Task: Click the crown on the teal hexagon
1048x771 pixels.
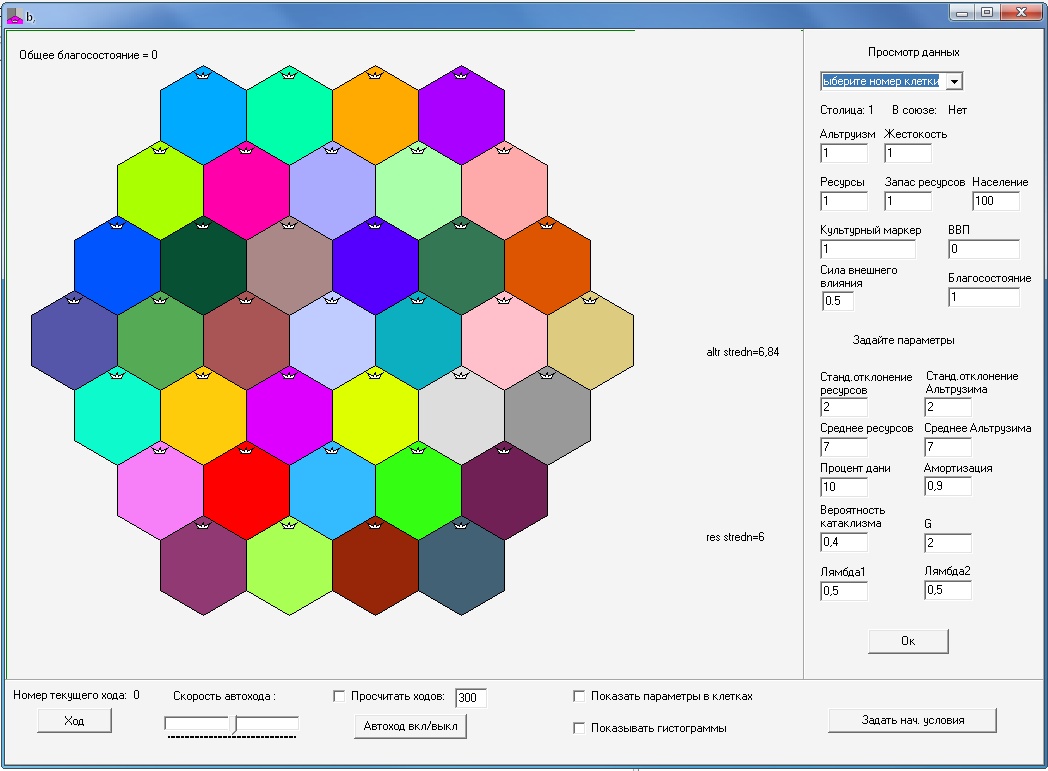Action: (x=418, y=300)
